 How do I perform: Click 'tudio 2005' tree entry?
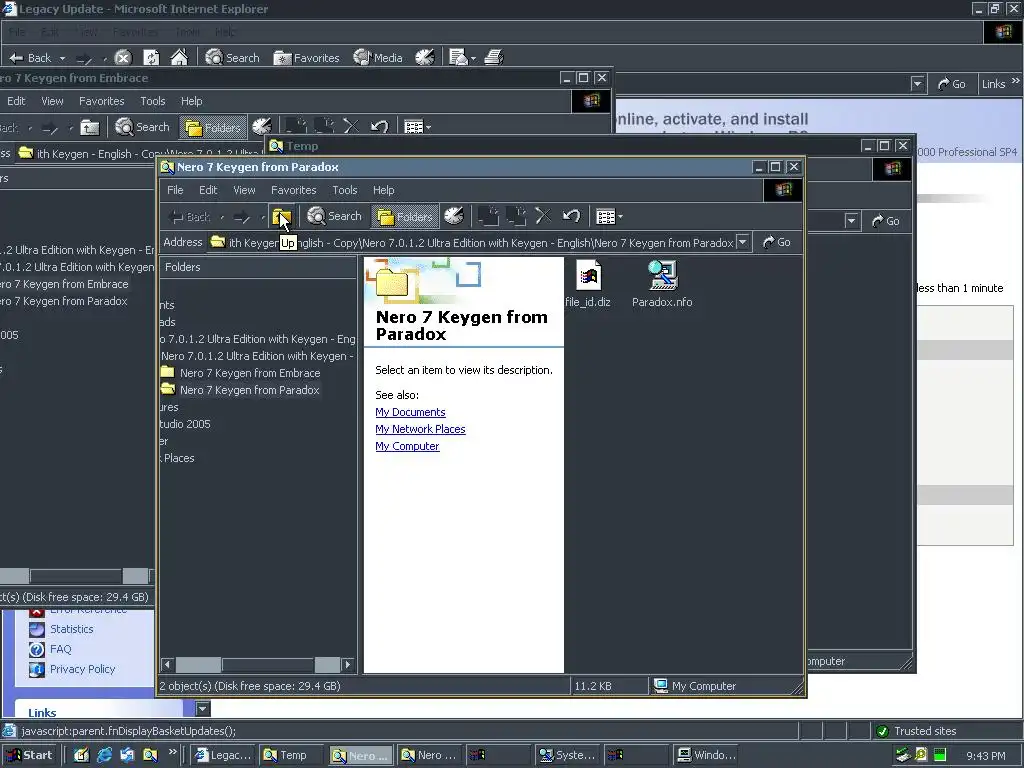click(185, 424)
